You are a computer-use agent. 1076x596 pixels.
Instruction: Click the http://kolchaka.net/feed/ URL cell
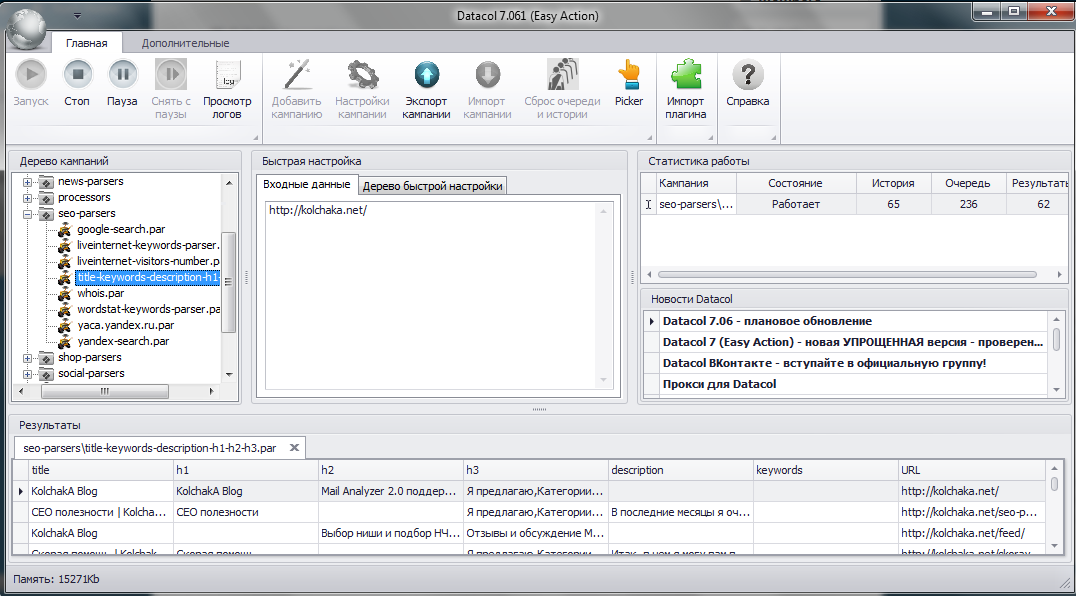pyautogui.click(x=970, y=533)
